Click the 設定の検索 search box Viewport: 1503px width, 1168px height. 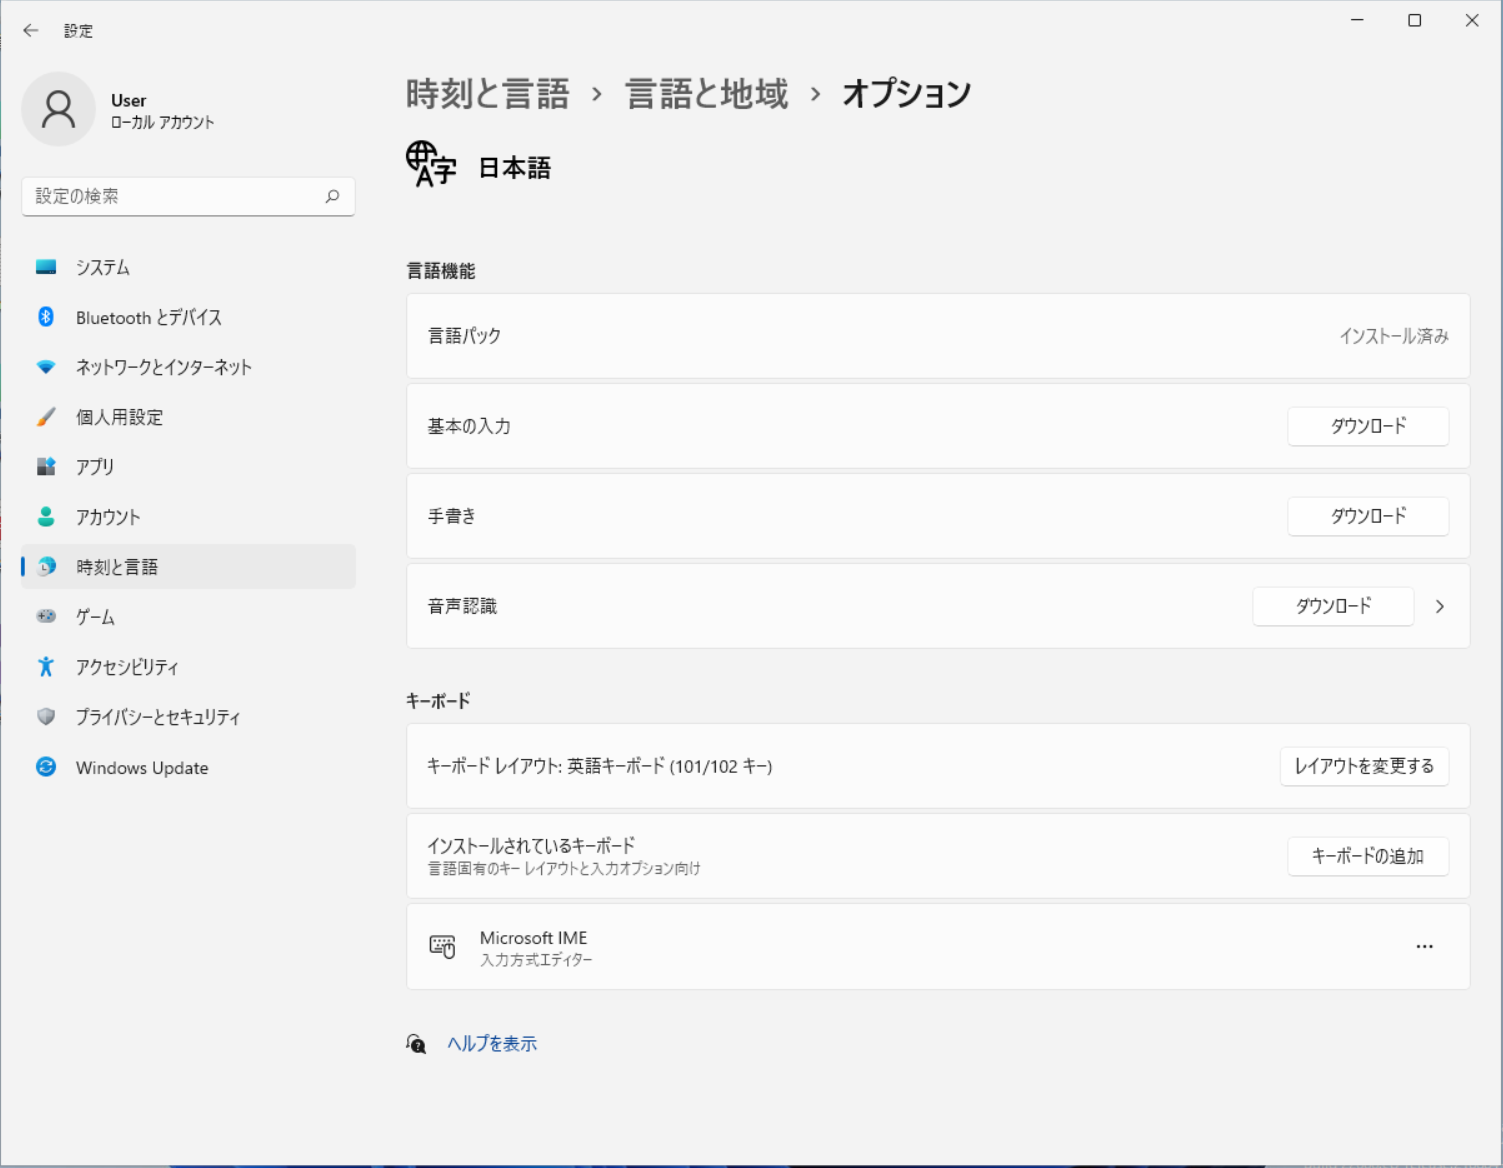pos(188,196)
